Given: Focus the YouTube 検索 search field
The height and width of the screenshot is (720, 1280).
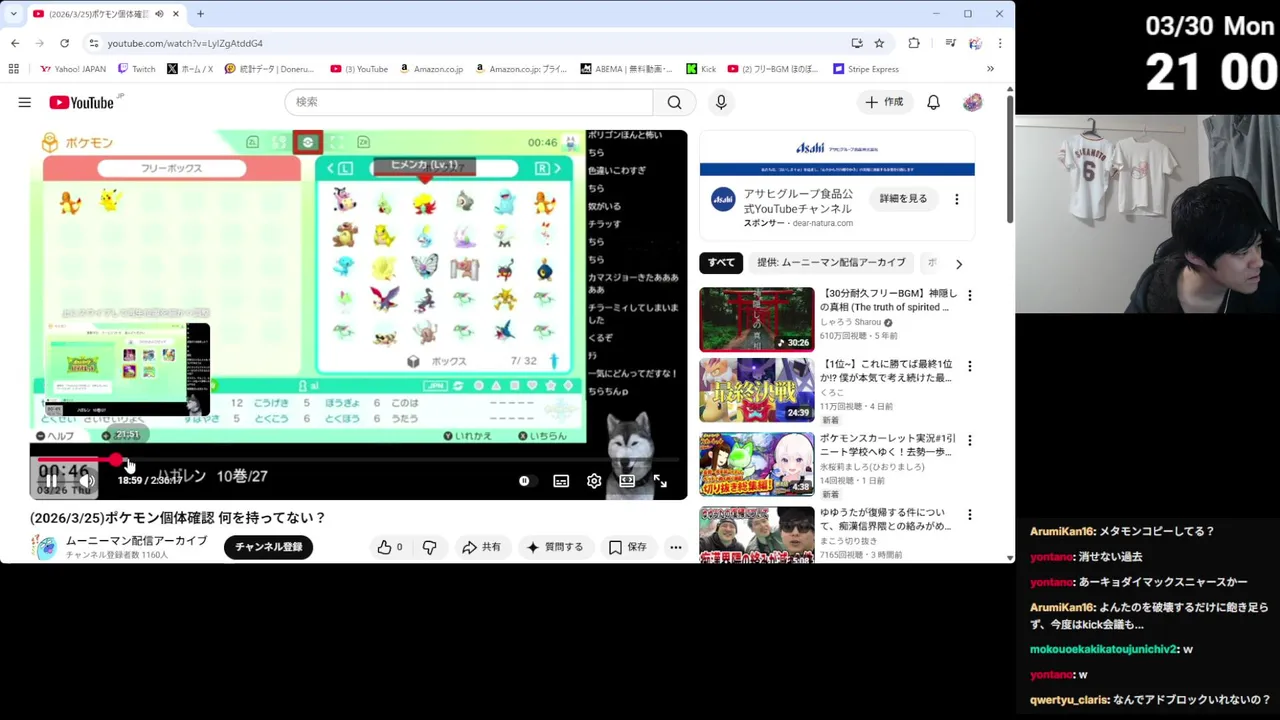Looking at the screenshot, I should [470, 102].
